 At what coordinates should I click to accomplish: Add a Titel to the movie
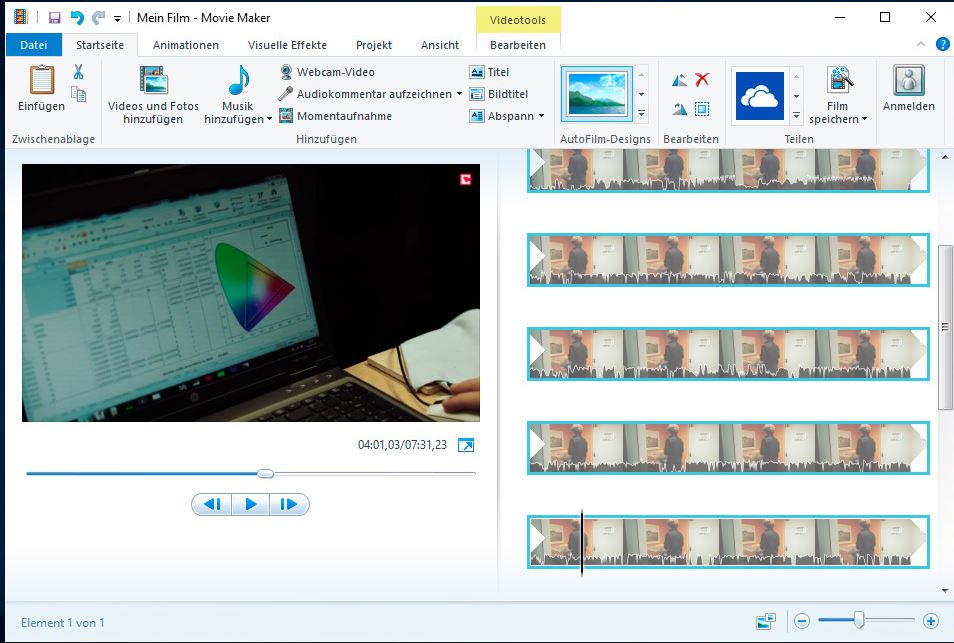point(489,72)
